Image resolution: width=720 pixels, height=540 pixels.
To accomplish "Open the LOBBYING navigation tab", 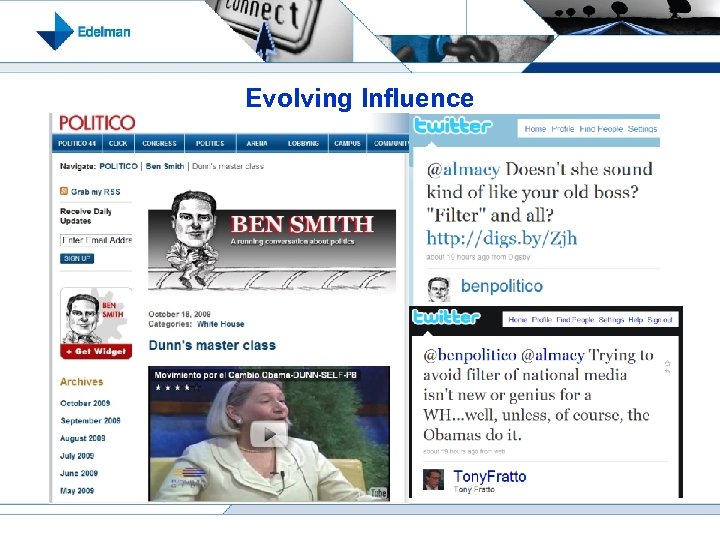I will pos(303,143).
